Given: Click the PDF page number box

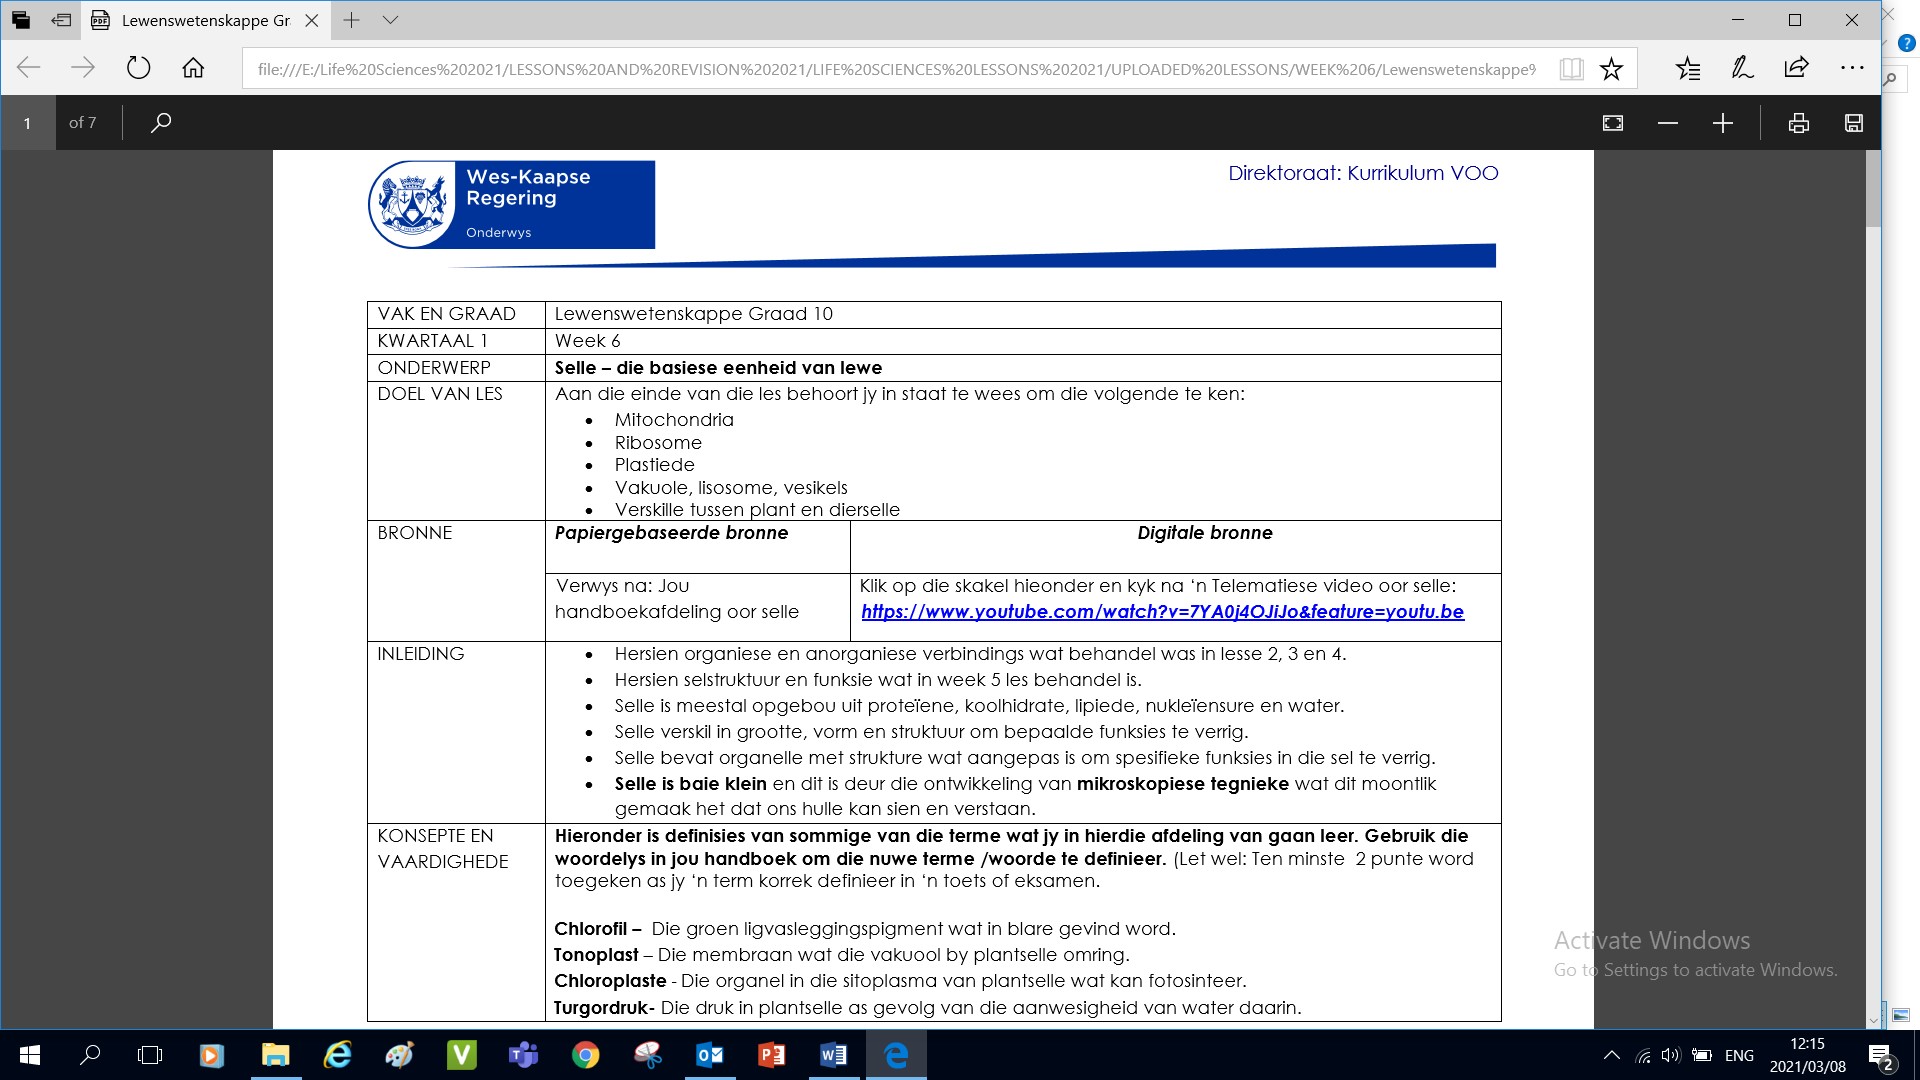Looking at the screenshot, I should (27, 123).
